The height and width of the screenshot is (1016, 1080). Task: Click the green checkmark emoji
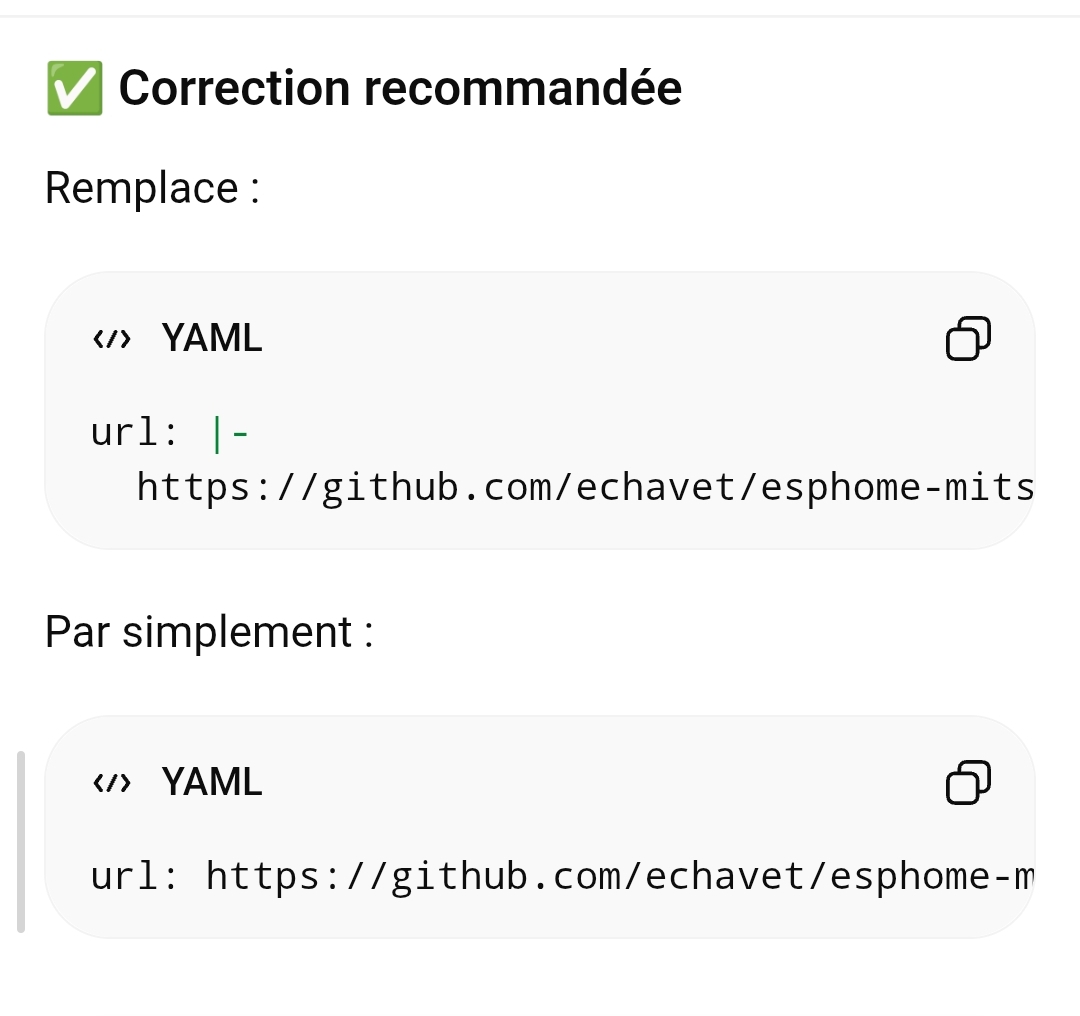(74, 88)
